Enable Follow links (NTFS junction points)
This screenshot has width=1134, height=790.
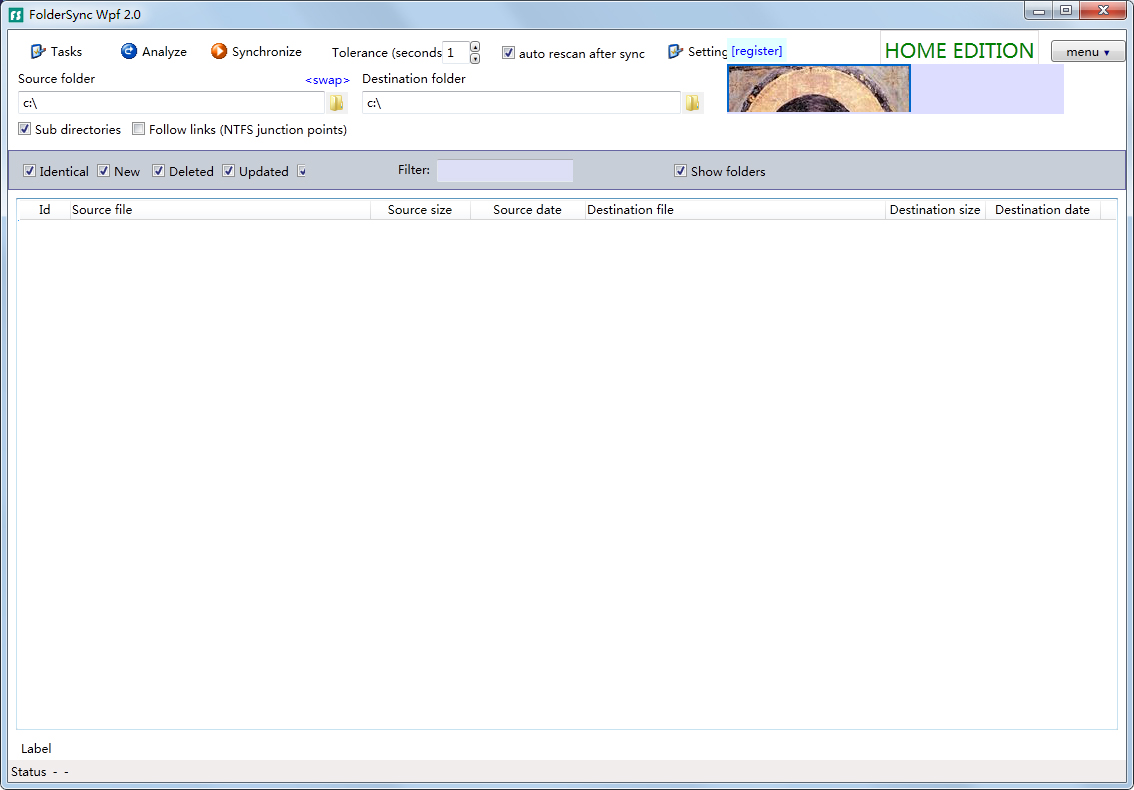pos(138,128)
